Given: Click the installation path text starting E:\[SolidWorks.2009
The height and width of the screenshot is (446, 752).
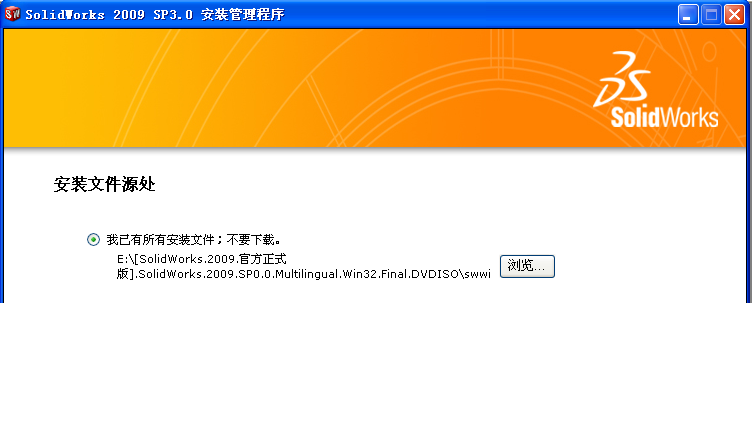Looking at the screenshot, I should 304,266.
